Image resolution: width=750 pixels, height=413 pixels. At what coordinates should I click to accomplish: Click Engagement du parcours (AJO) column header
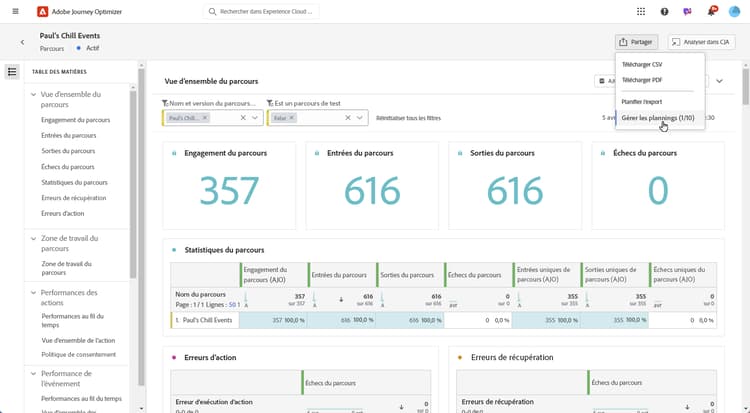(x=274, y=275)
